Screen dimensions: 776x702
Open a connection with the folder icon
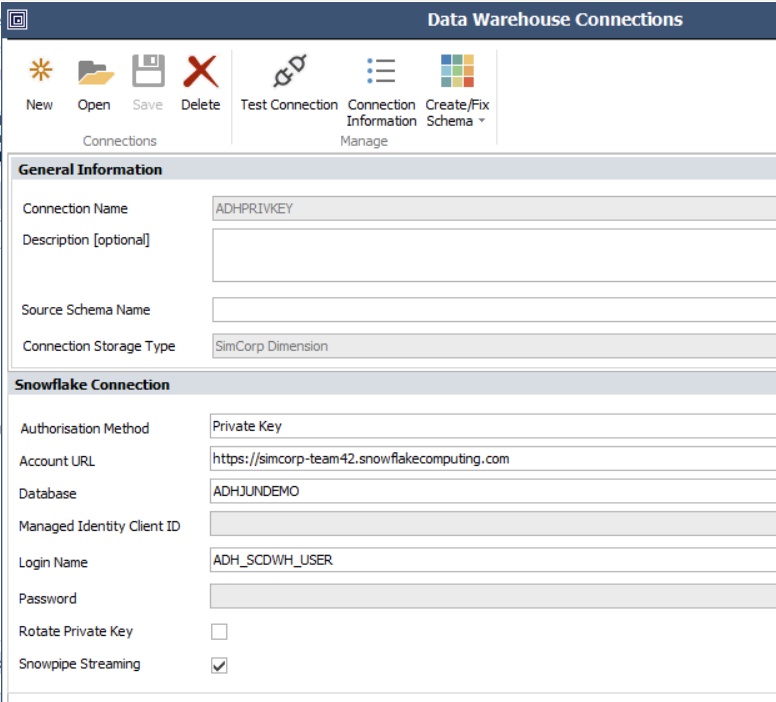point(96,72)
